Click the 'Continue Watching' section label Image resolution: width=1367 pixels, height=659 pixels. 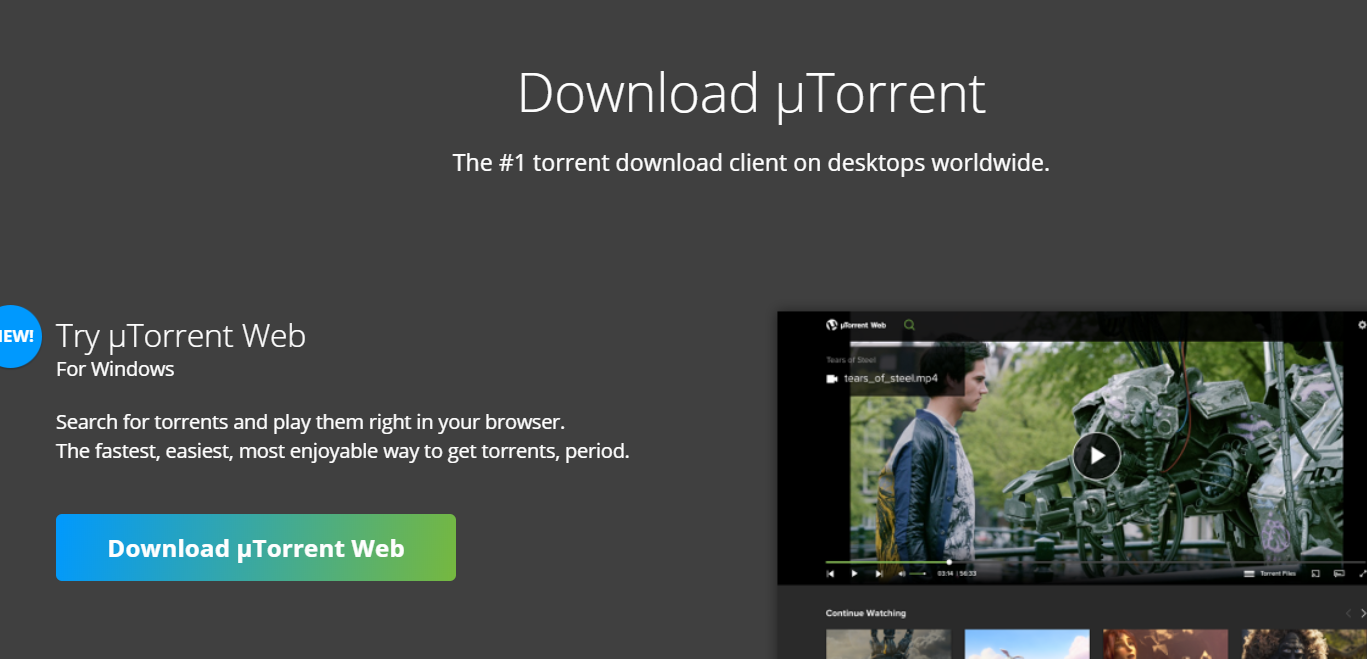click(866, 613)
